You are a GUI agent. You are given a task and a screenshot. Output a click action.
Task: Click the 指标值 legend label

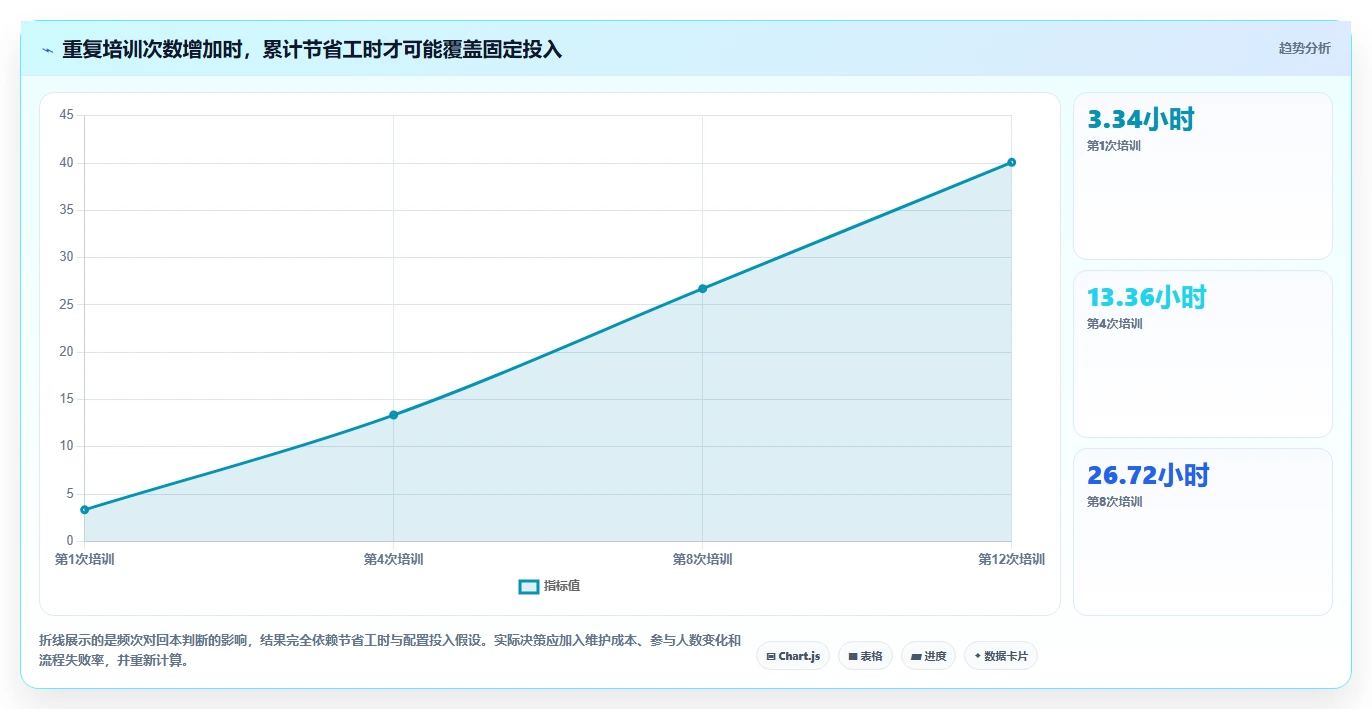pyautogui.click(x=562, y=586)
